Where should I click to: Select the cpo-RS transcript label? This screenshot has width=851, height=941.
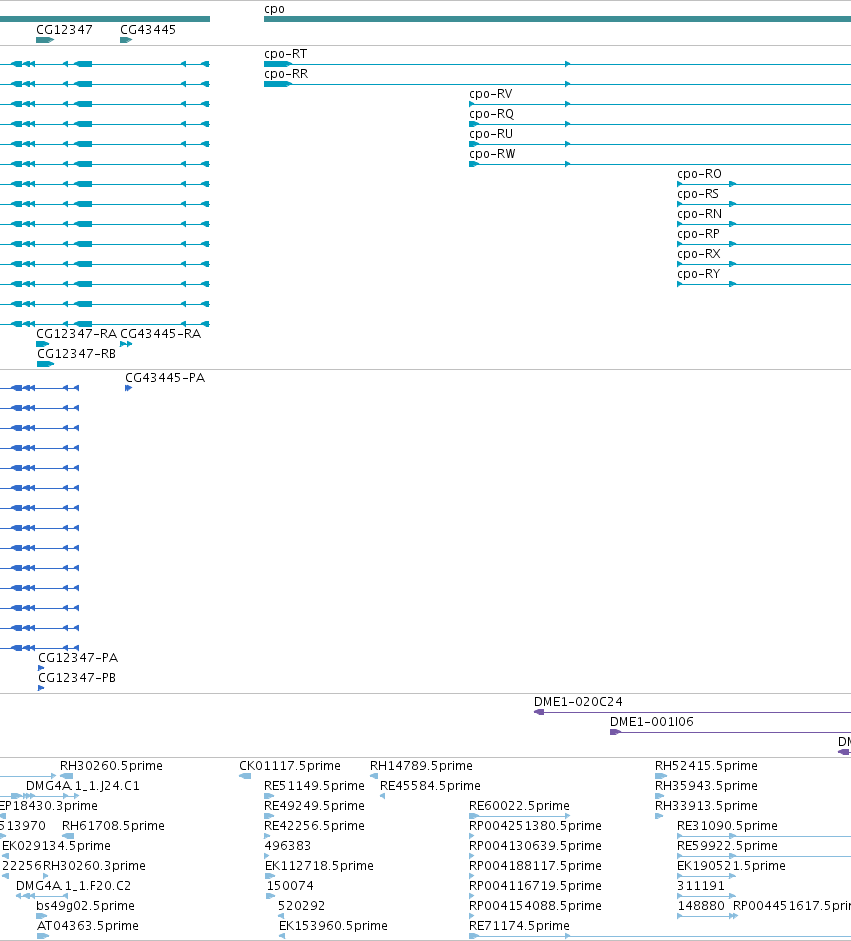698,194
